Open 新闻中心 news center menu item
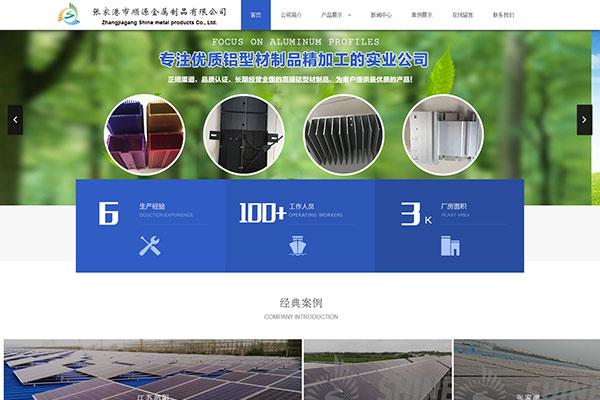Image resolution: width=600 pixels, height=400 pixels. [381, 15]
